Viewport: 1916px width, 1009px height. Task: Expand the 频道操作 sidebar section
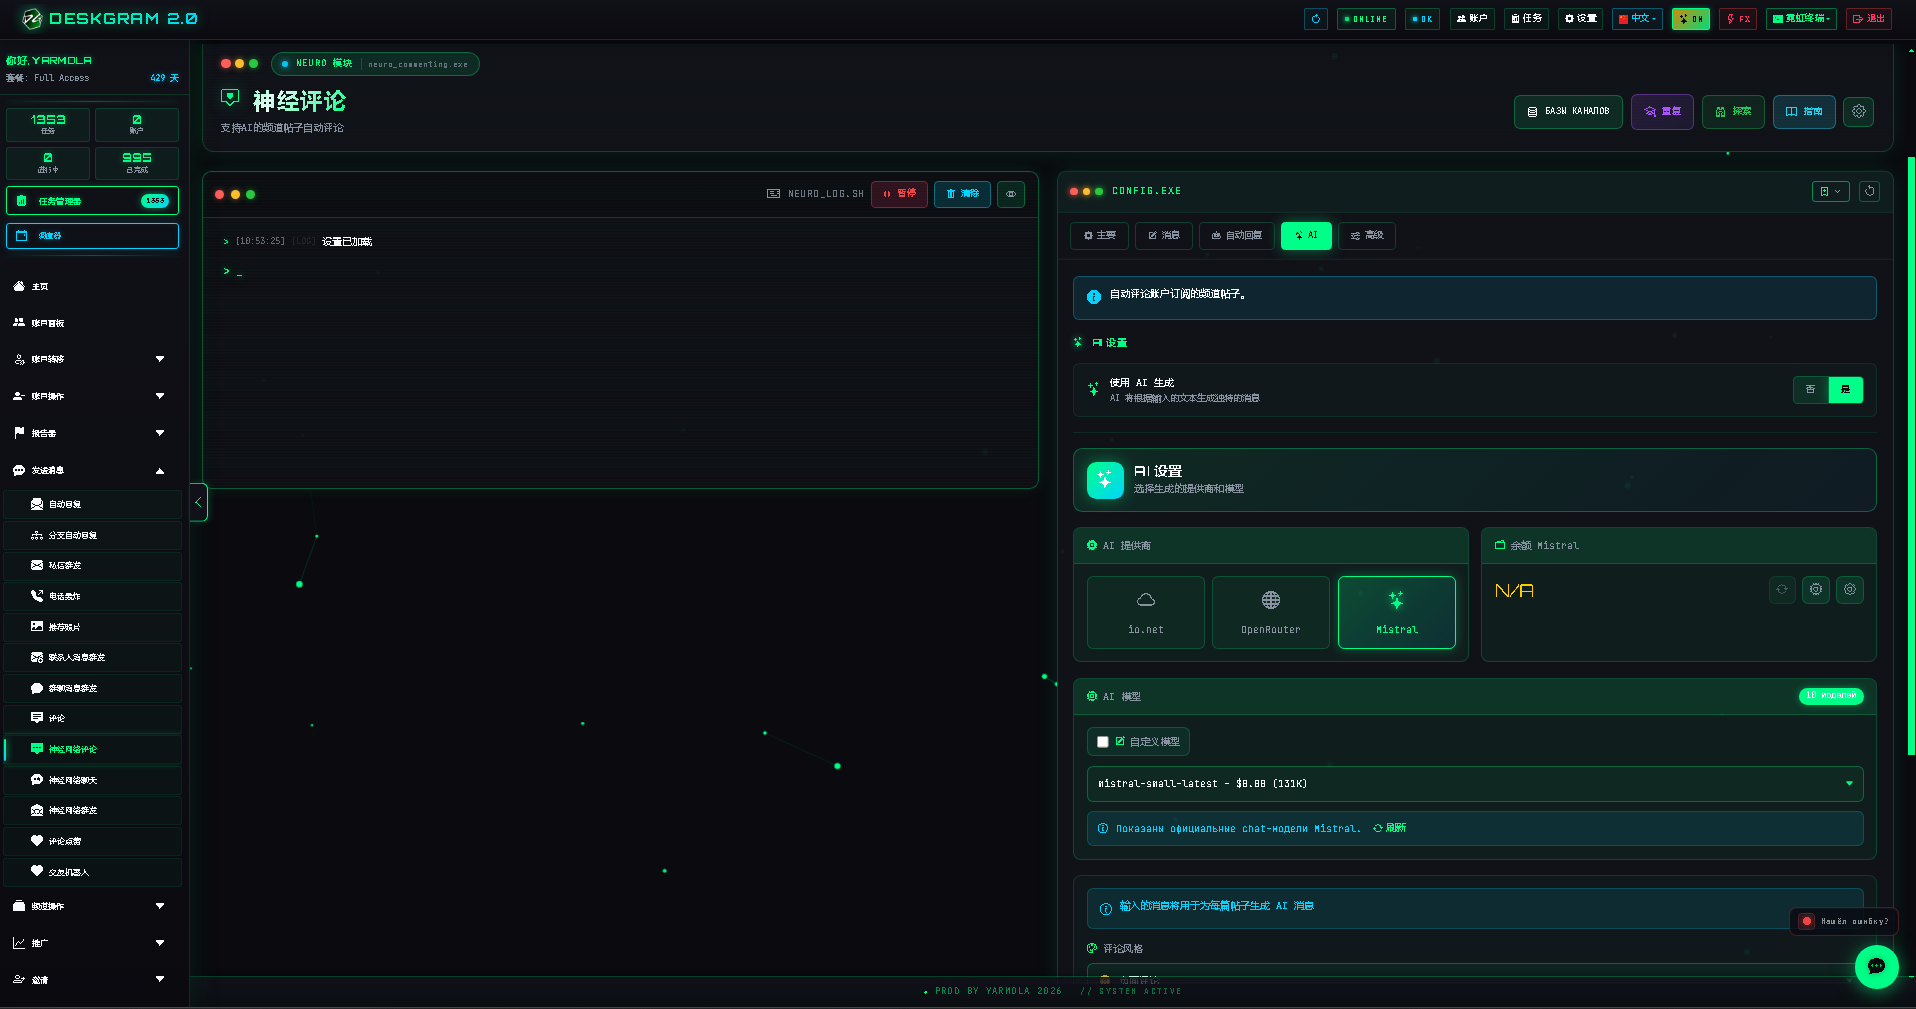[x=94, y=906]
